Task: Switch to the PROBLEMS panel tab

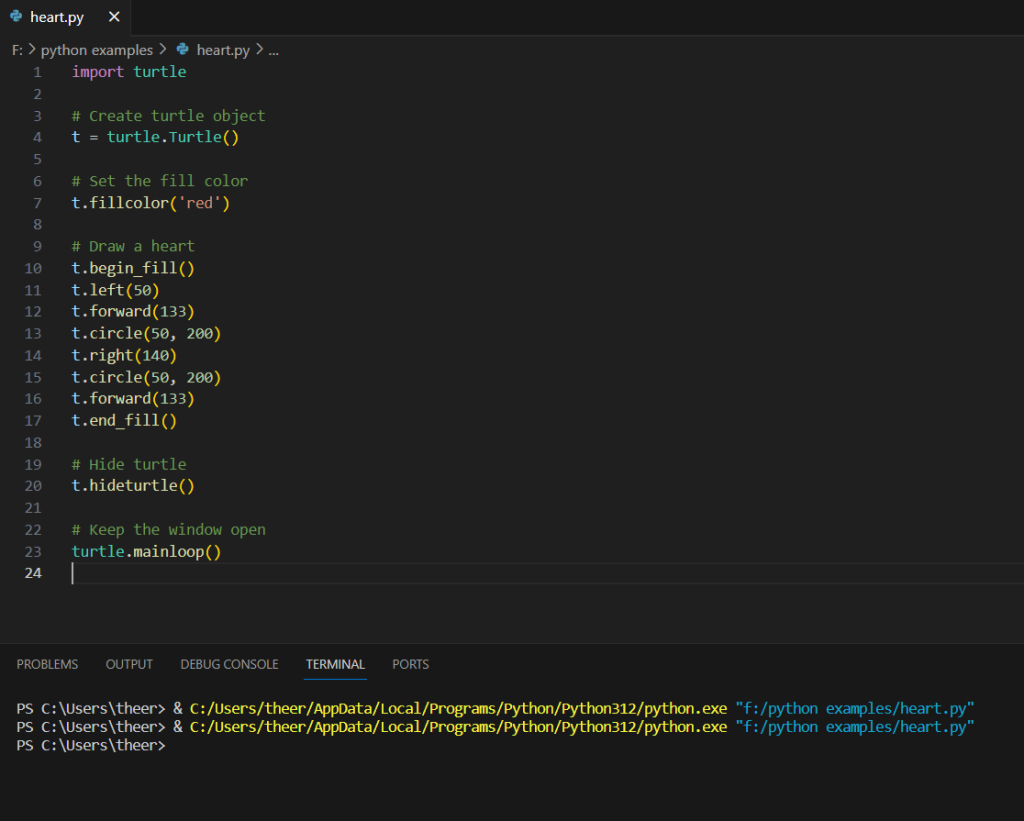Action: [x=47, y=664]
